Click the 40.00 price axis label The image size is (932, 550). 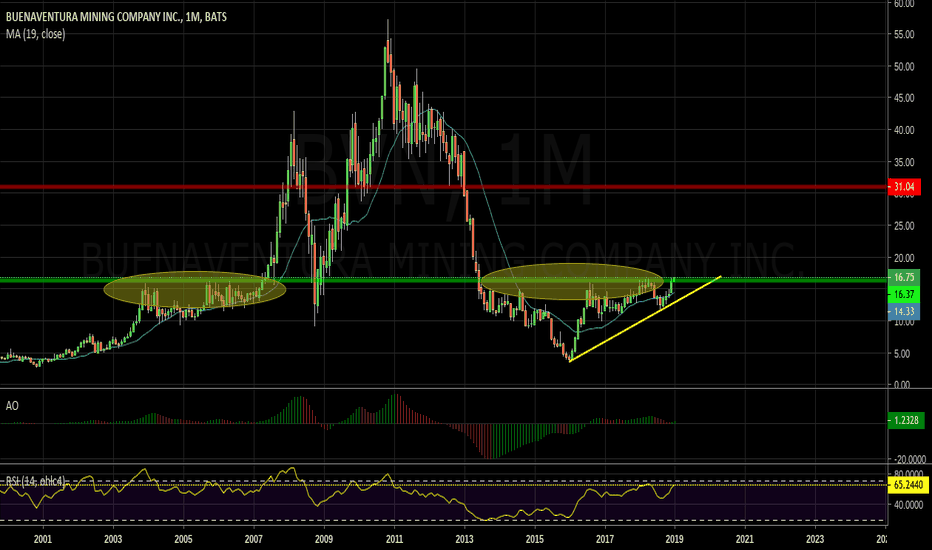(903, 130)
